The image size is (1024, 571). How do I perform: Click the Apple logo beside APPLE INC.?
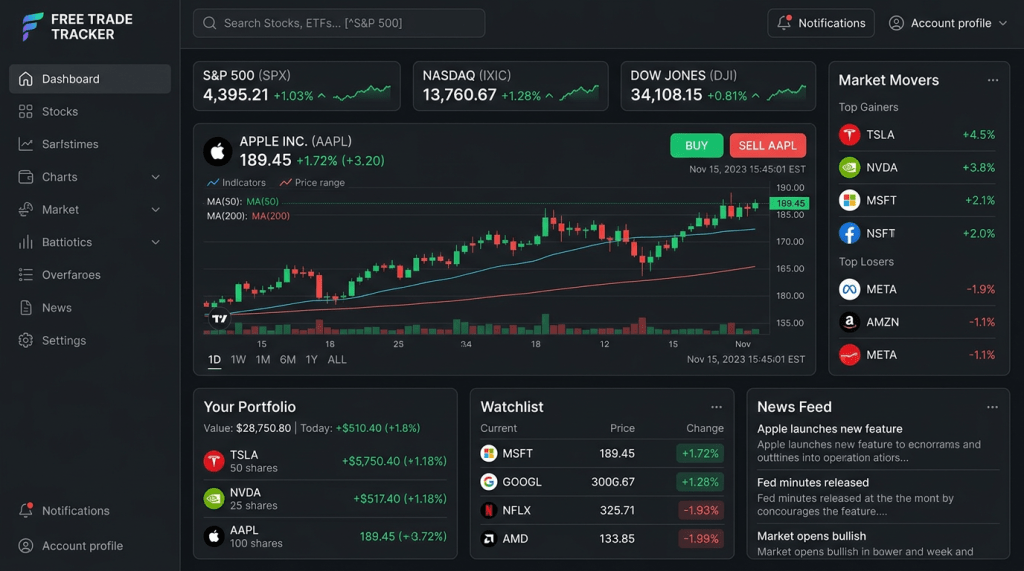pos(217,152)
